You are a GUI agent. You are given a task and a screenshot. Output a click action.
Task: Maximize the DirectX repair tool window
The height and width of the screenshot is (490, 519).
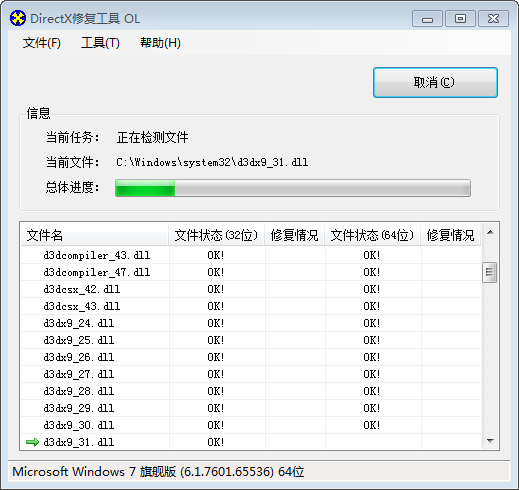461,18
